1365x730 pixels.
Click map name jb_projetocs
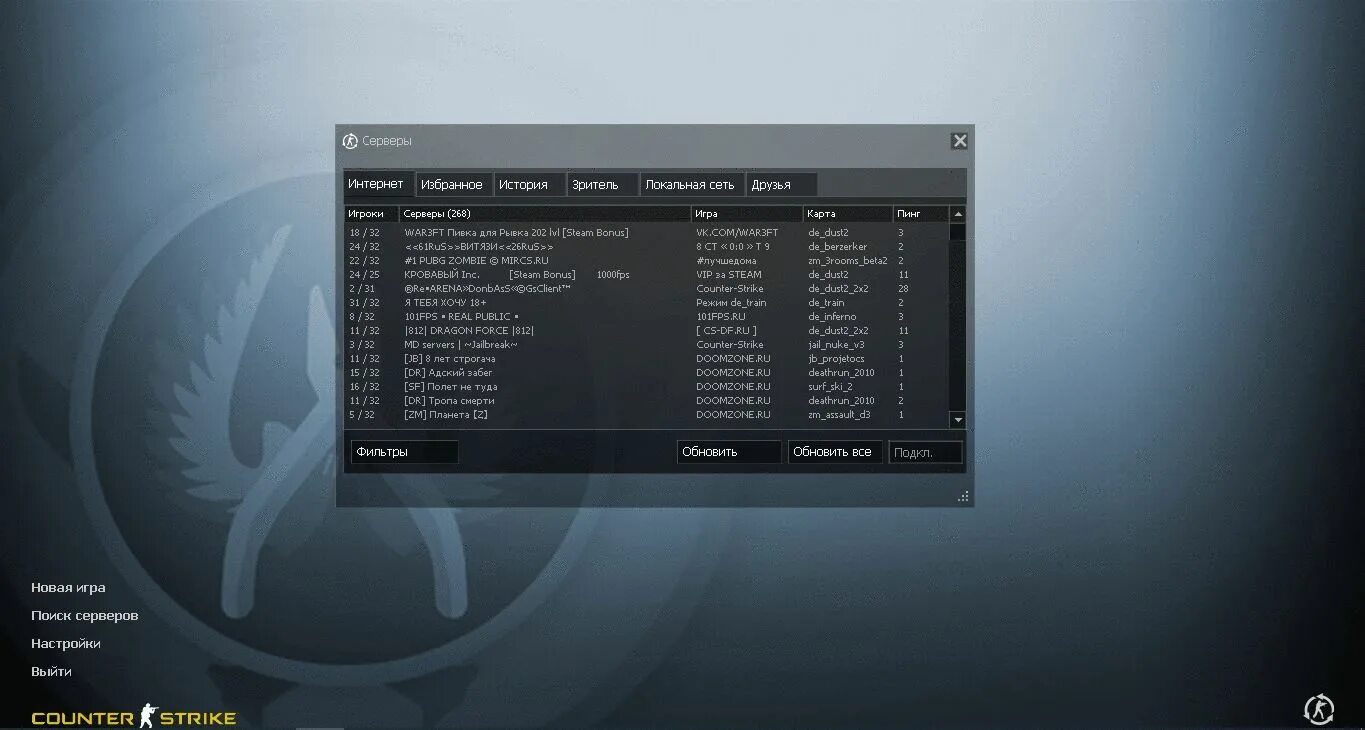837,359
